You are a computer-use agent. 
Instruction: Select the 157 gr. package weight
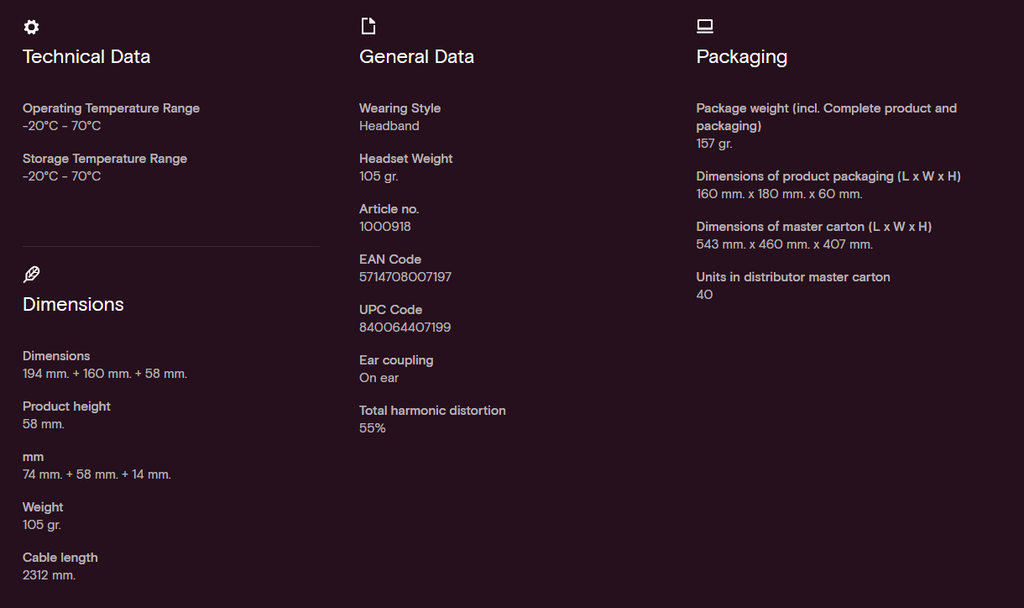714,144
